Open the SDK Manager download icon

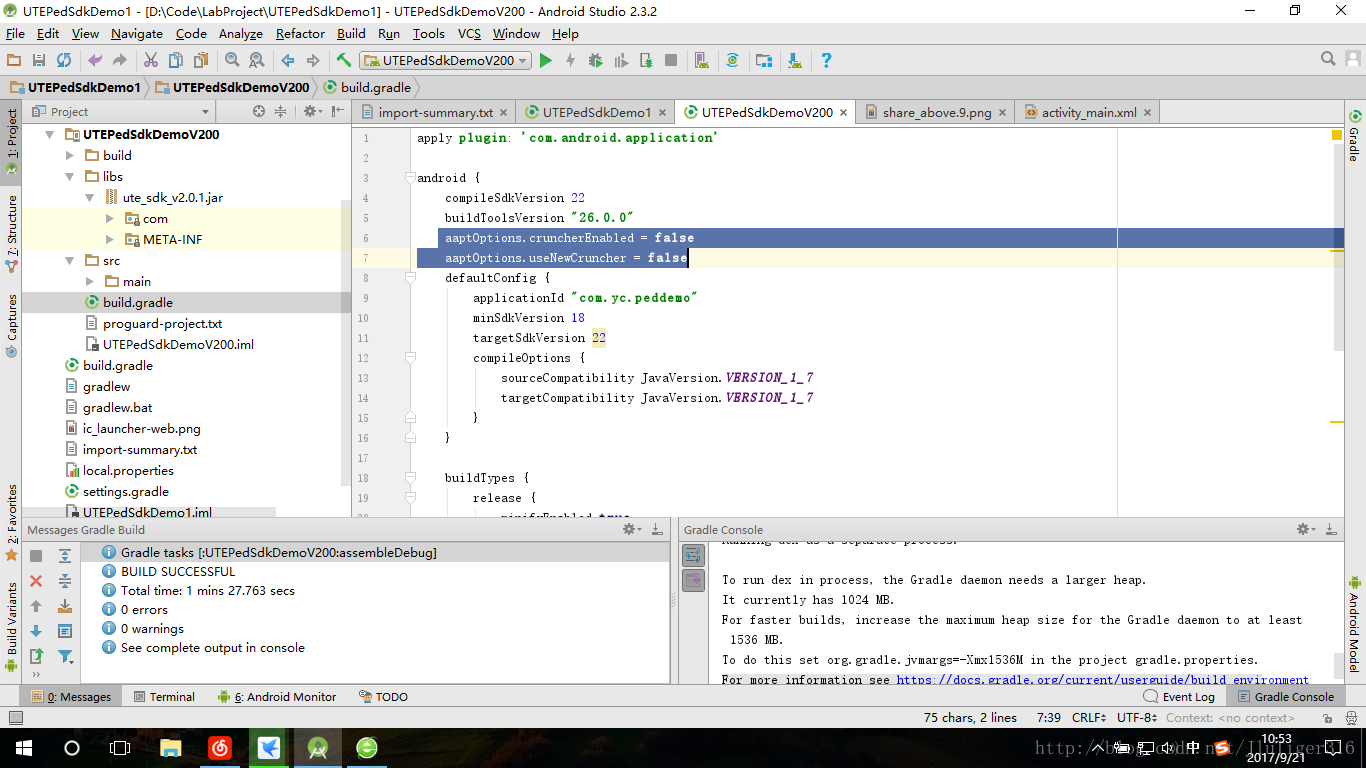[795, 60]
